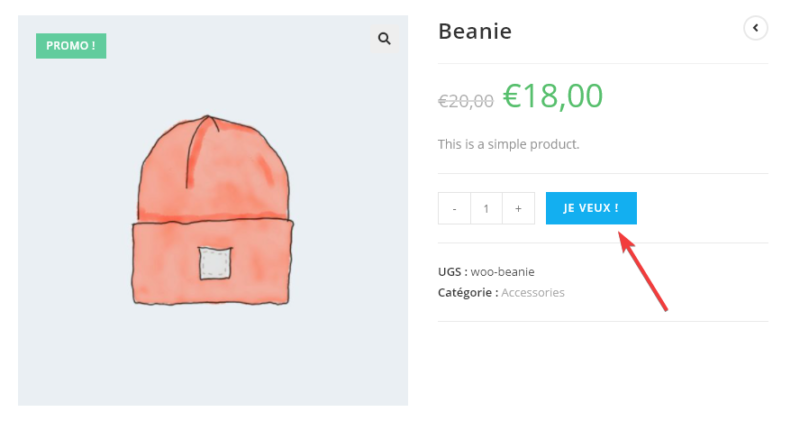800x430 pixels.
Task: Decrease quantity with the minus button
Action: tap(454, 208)
